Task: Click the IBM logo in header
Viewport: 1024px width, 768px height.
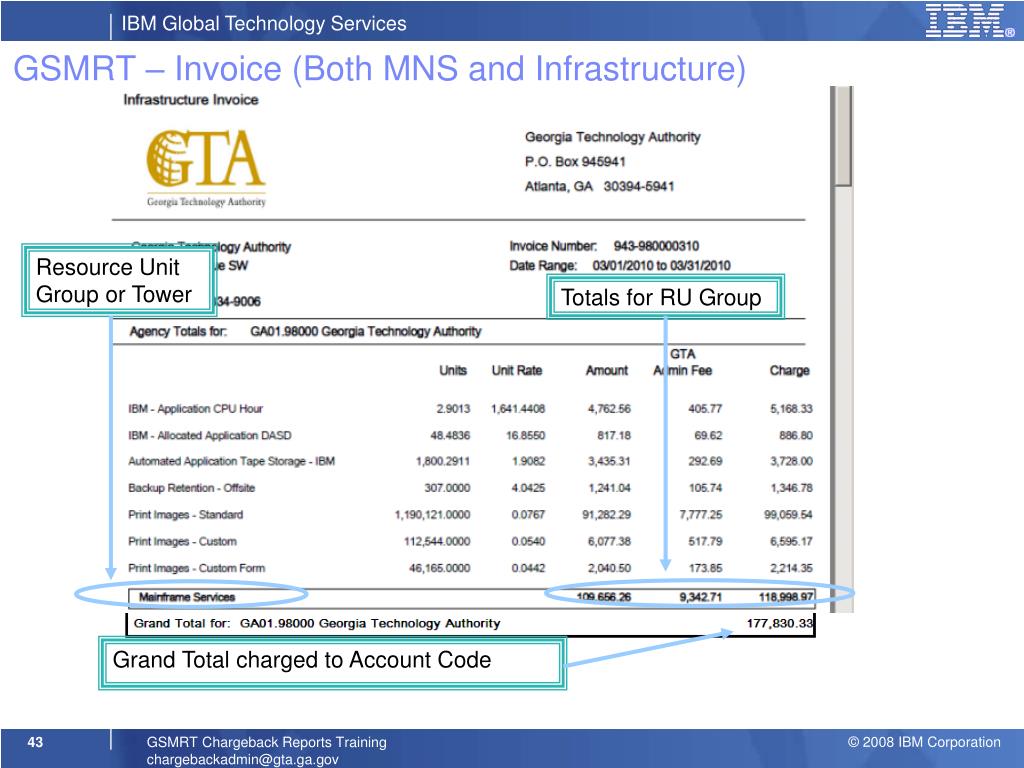Action: tap(970, 21)
